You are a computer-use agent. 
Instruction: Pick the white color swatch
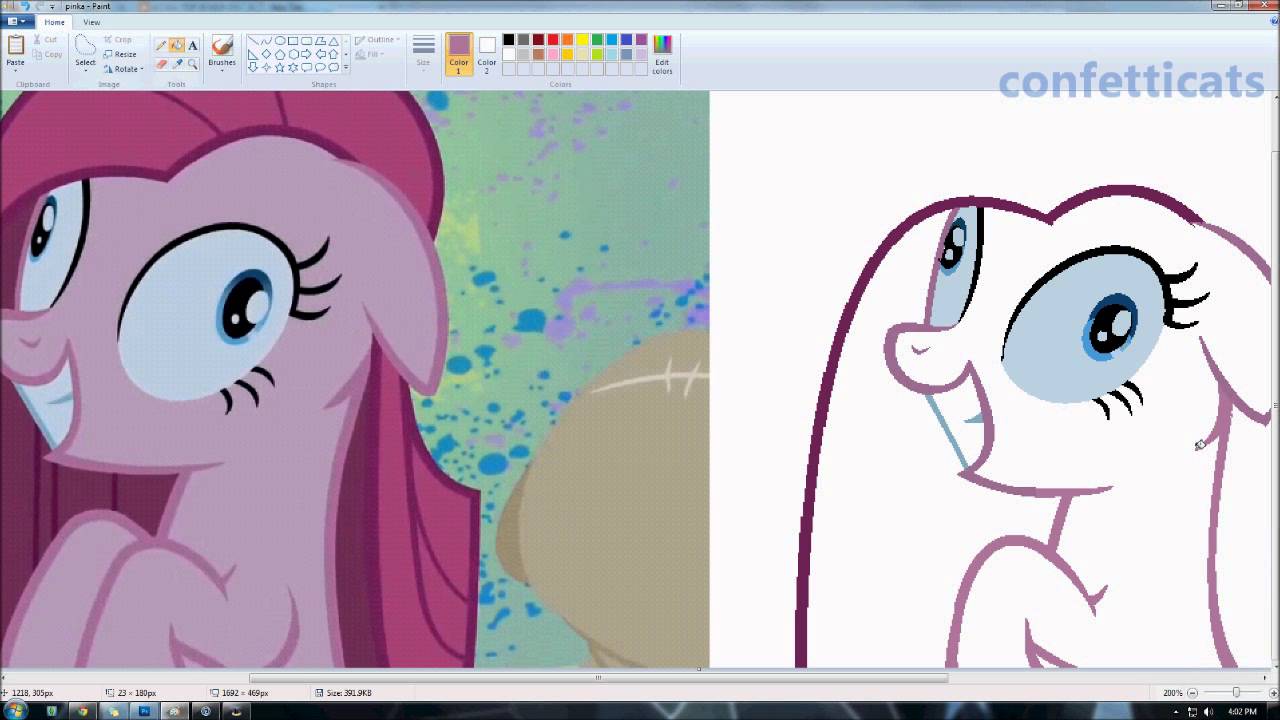point(509,54)
